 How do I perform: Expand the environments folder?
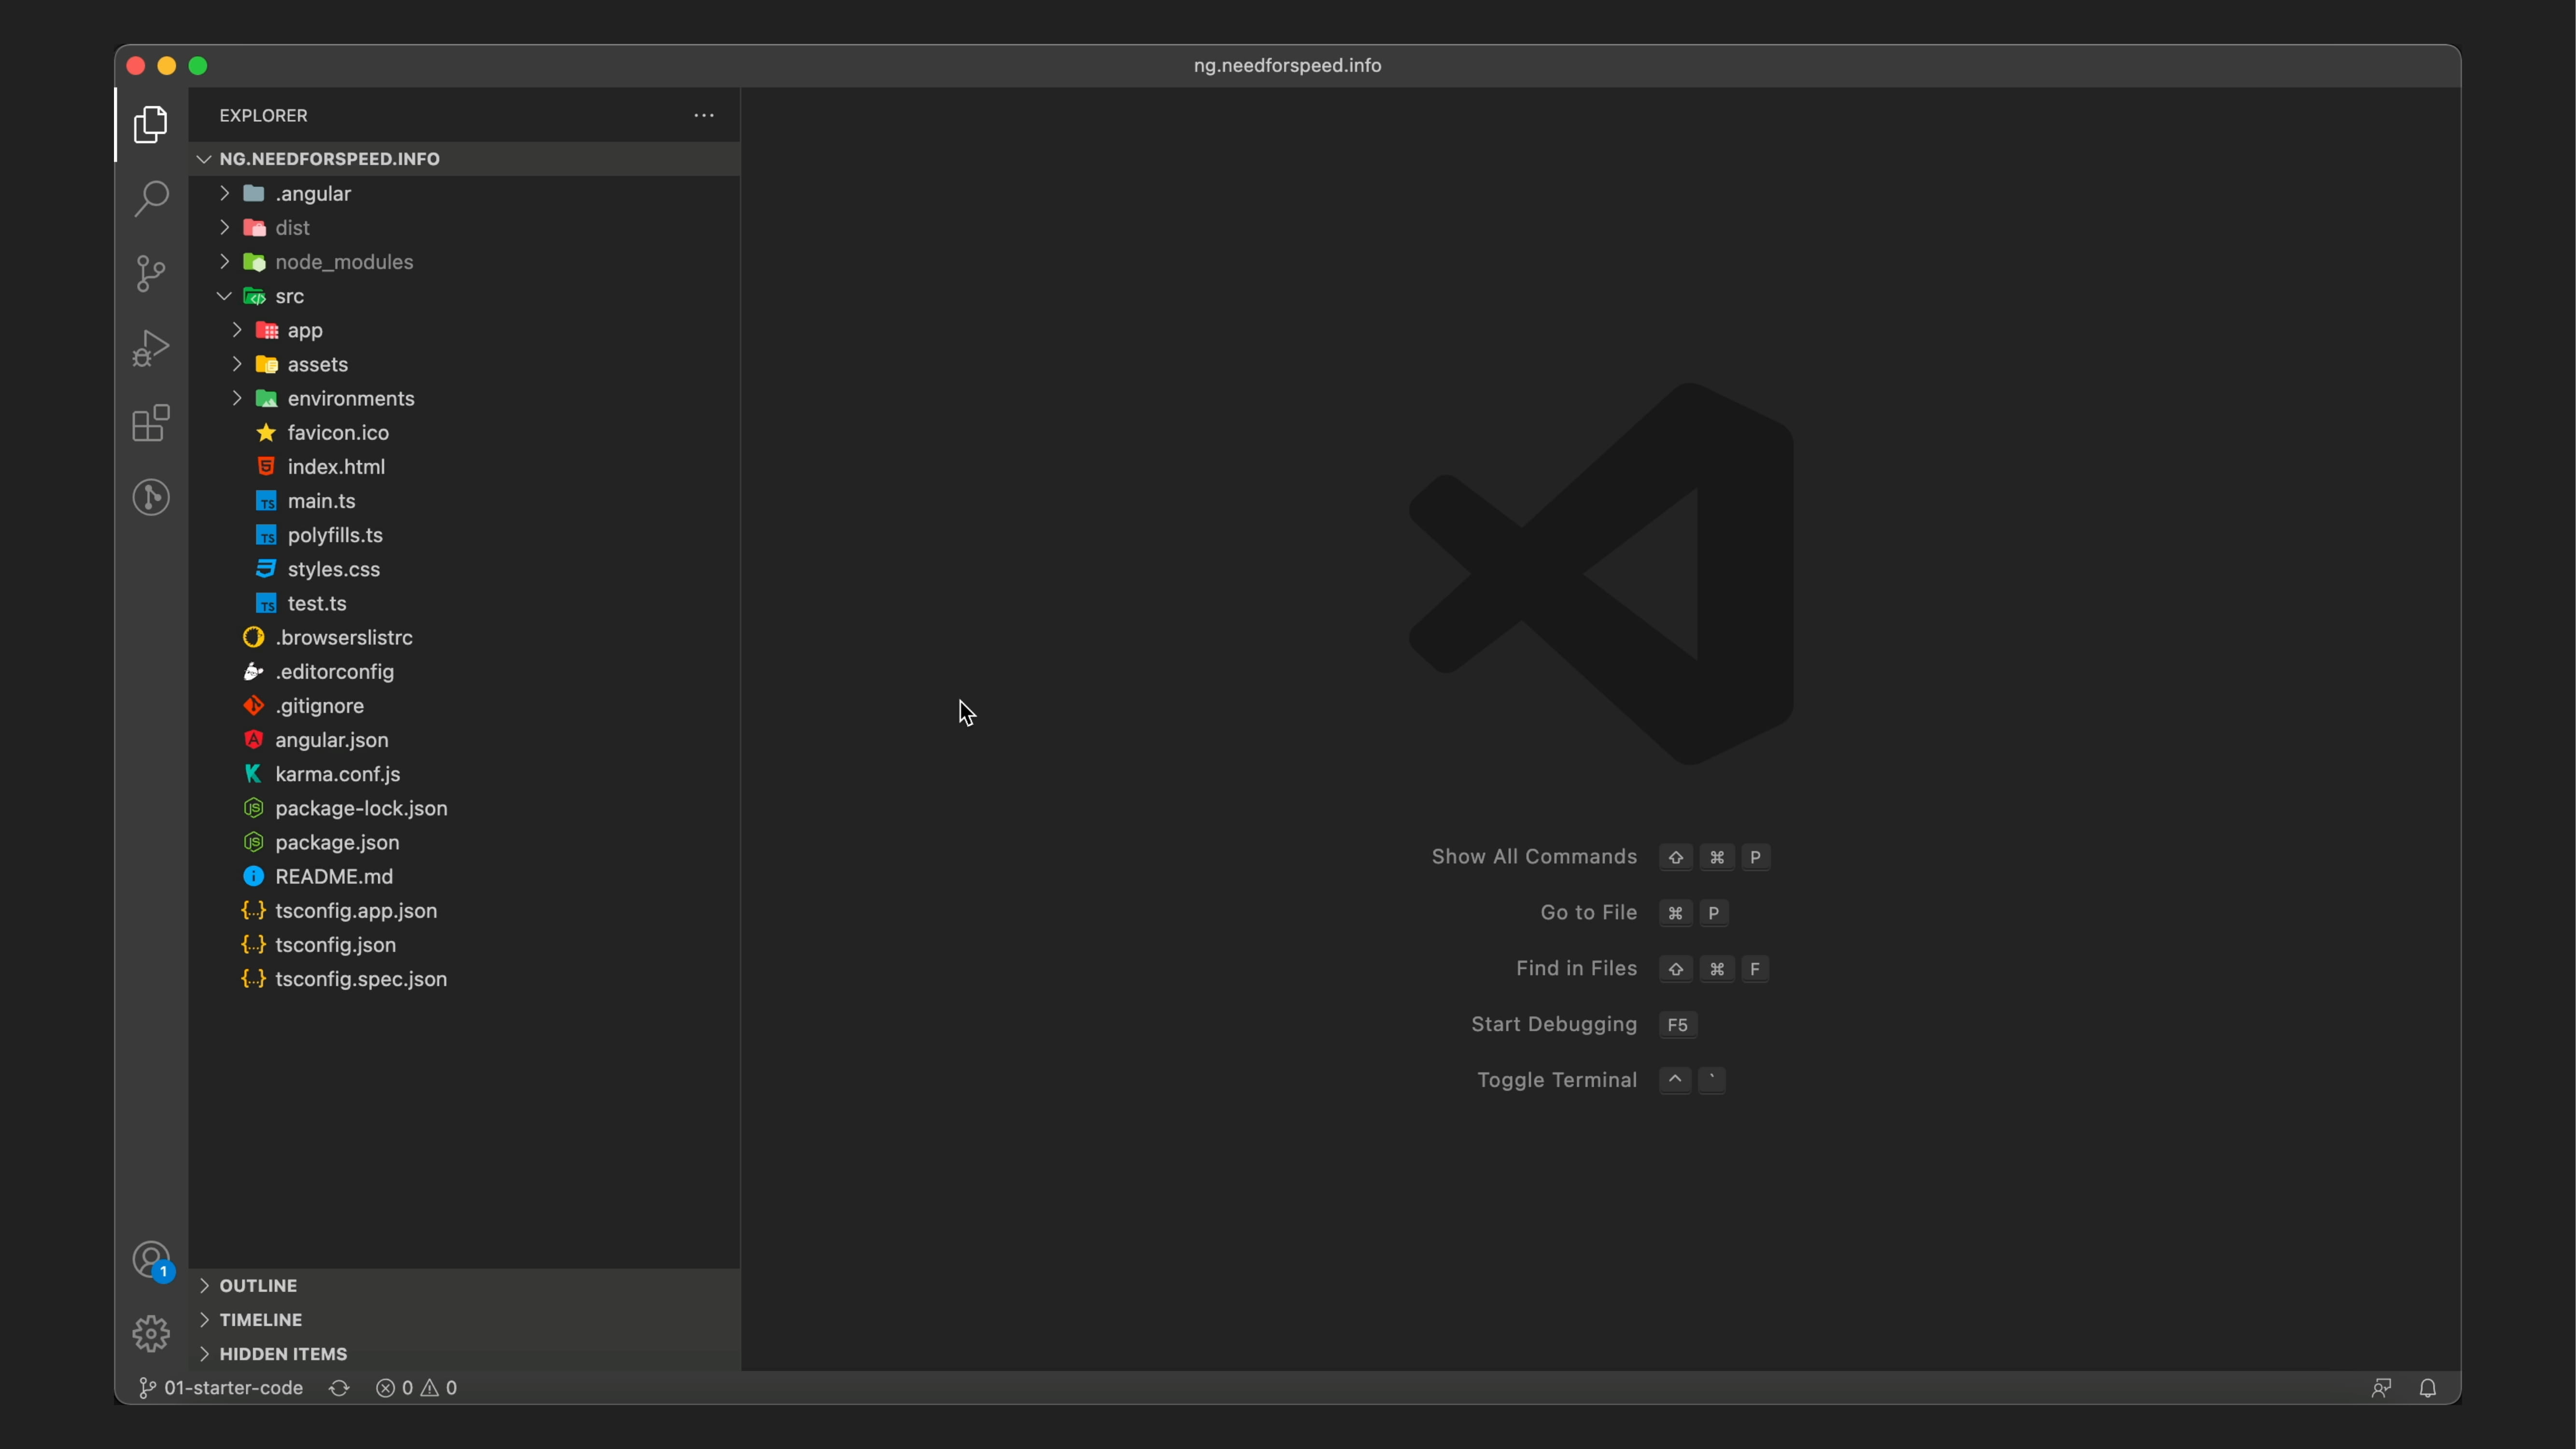coord(465,398)
